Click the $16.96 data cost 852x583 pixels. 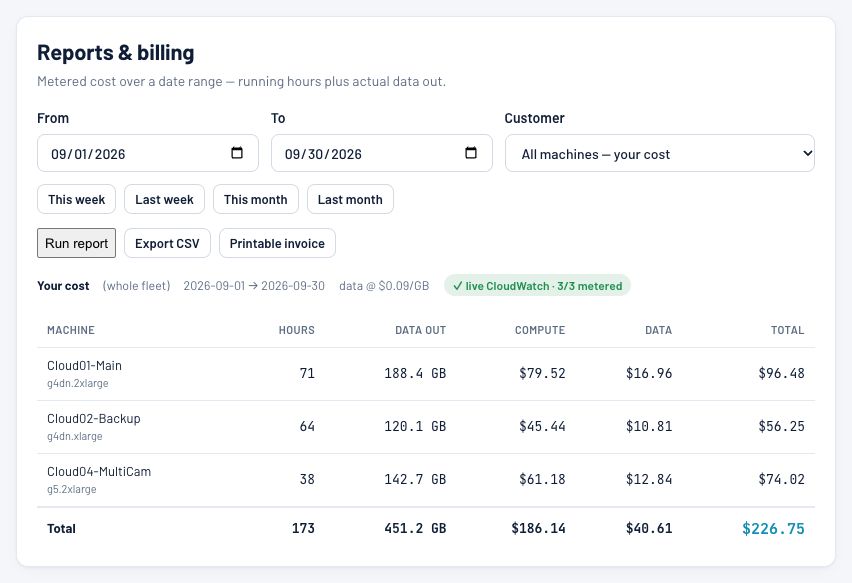coord(649,373)
